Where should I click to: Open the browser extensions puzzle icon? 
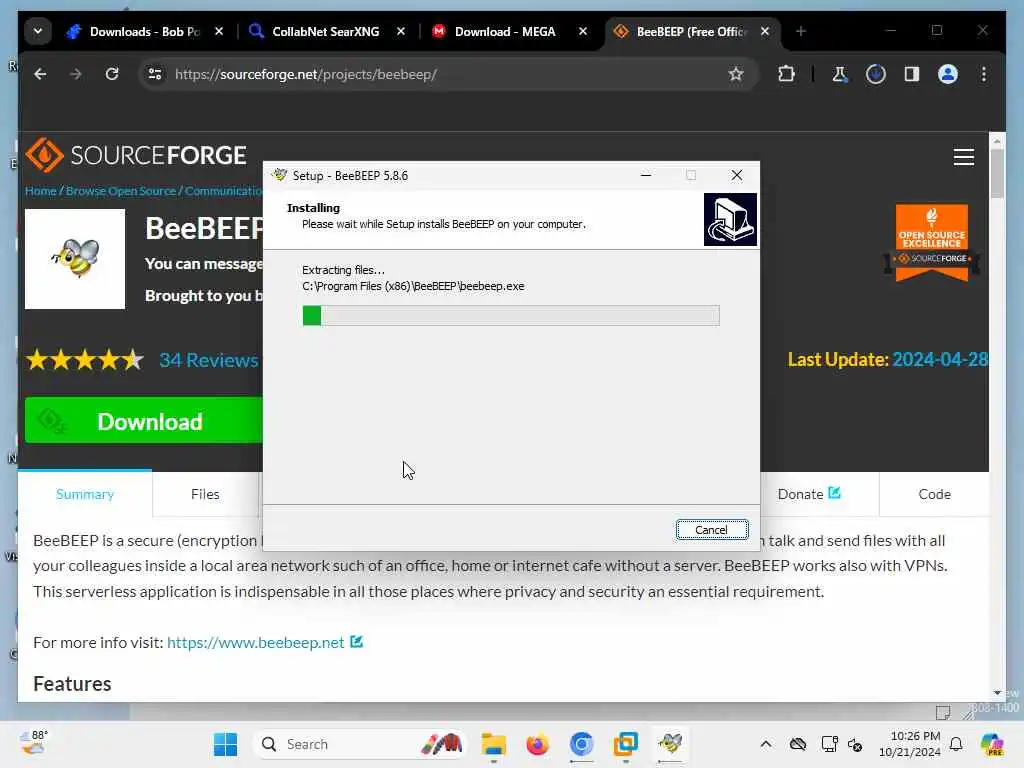pyautogui.click(x=786, y=74)
